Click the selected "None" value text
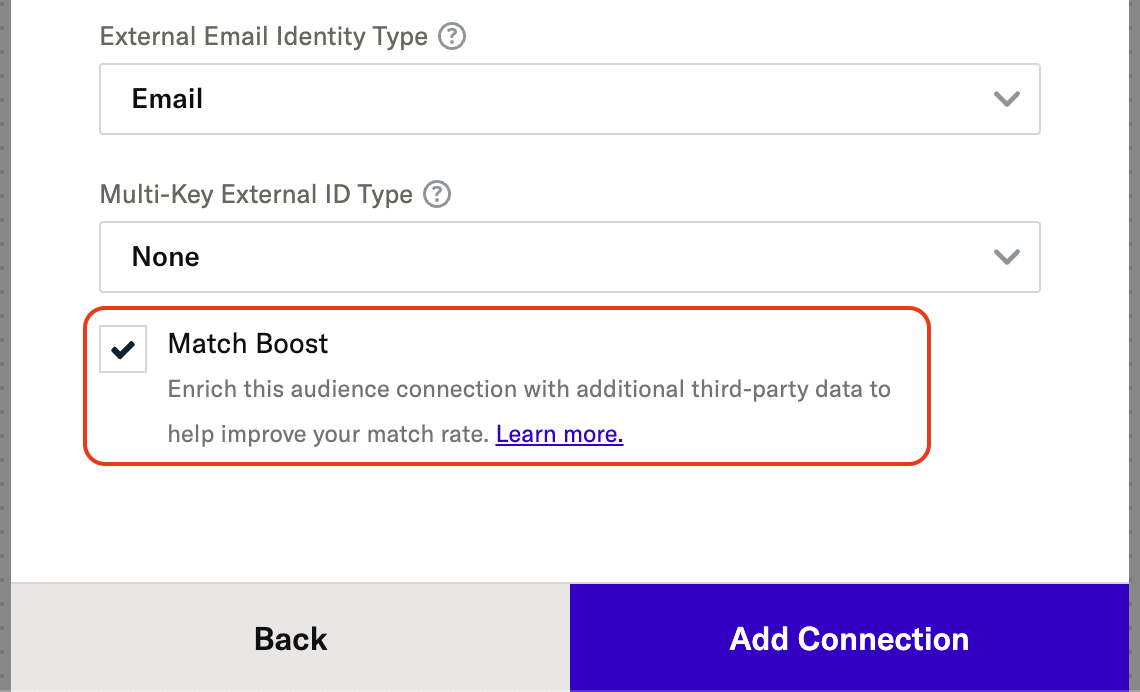1140x692 pixels. tap(166, 257)
